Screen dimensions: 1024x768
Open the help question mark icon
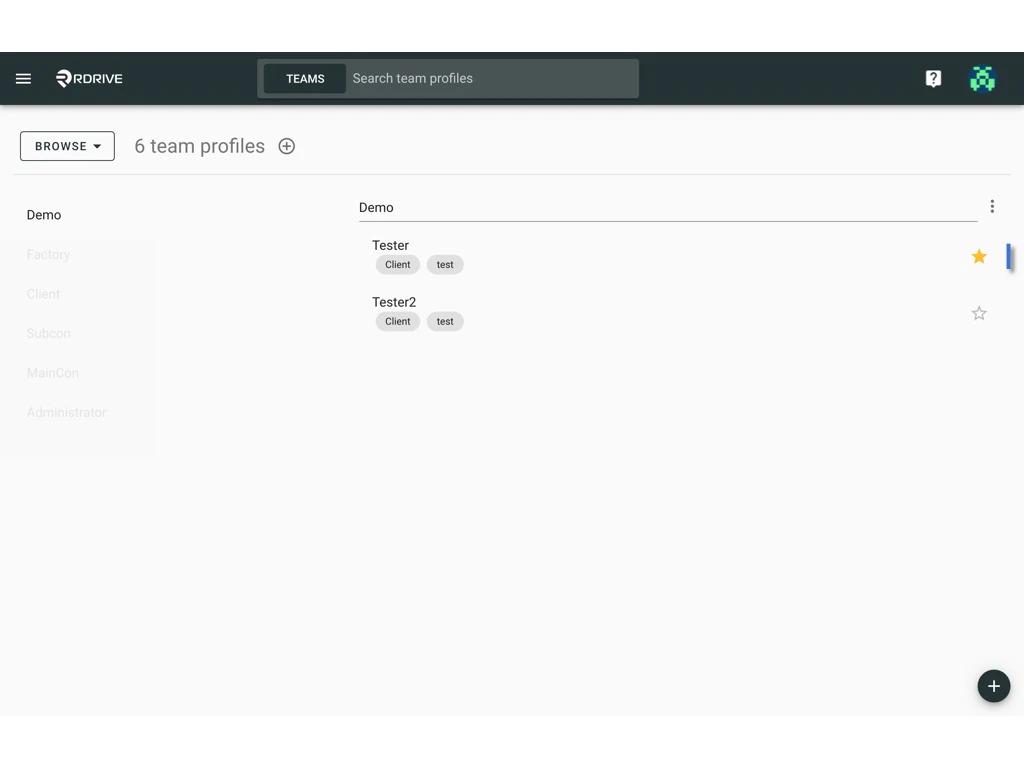click(x=933, y=78)
